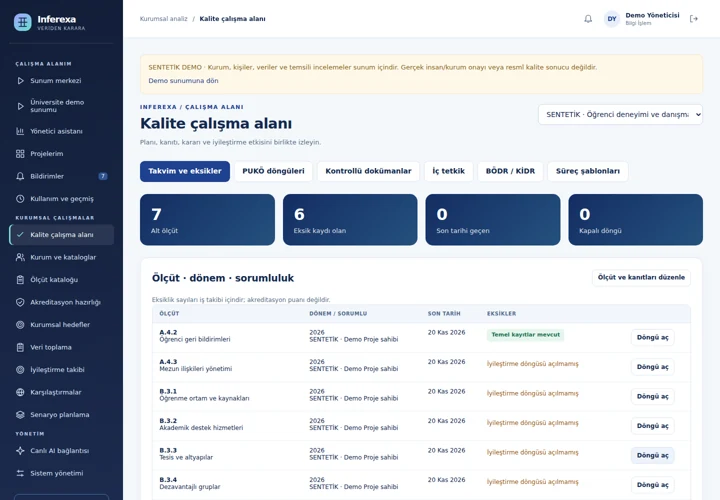720x500 pixels.
Task: Click the Alt ölçüt card showing 7
Action: tap(207, 219)
